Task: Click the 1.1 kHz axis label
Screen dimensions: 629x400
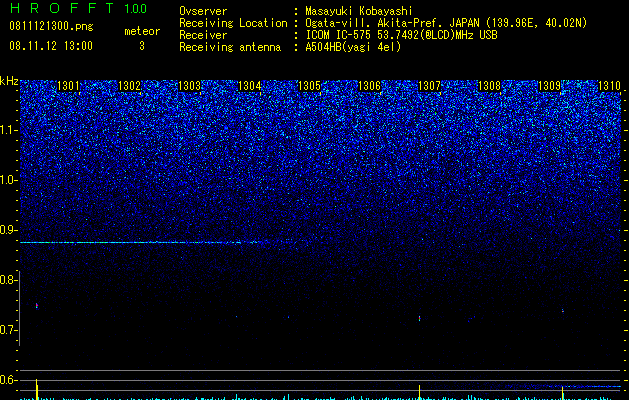Action: click(x=8, y=130)
